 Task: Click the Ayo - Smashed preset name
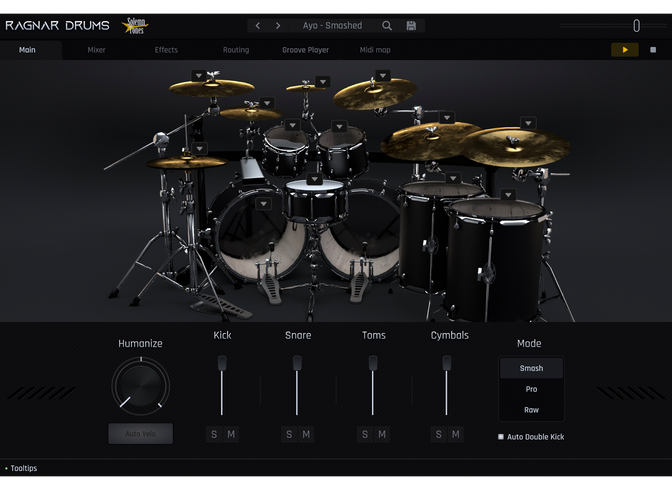pyautogui.click(x=332, y=26)
